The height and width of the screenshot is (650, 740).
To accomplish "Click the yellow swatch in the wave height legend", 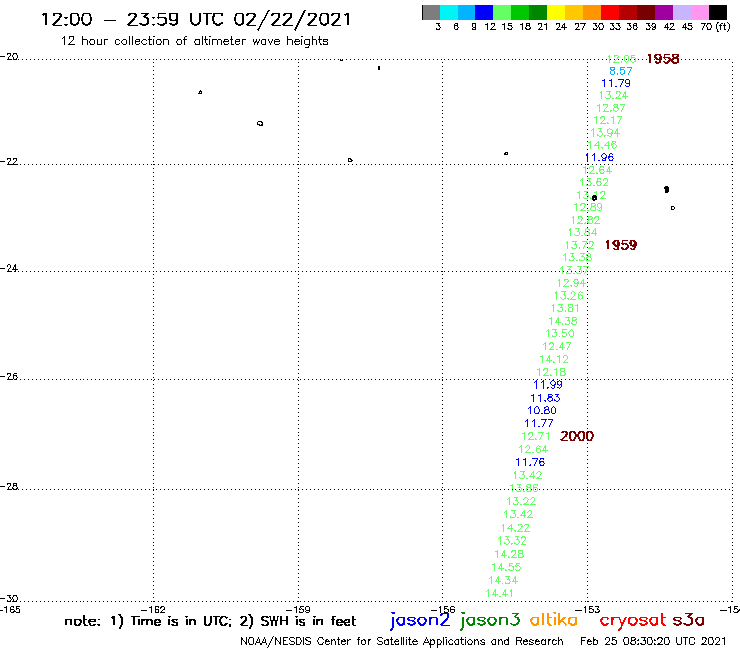I will coord(556,12).
